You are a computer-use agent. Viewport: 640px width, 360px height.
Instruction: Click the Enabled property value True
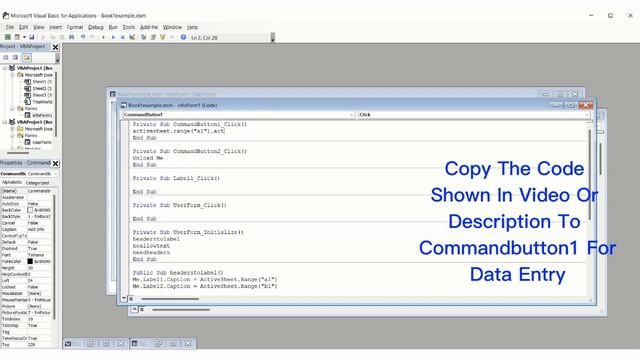(x=39, y=249)
